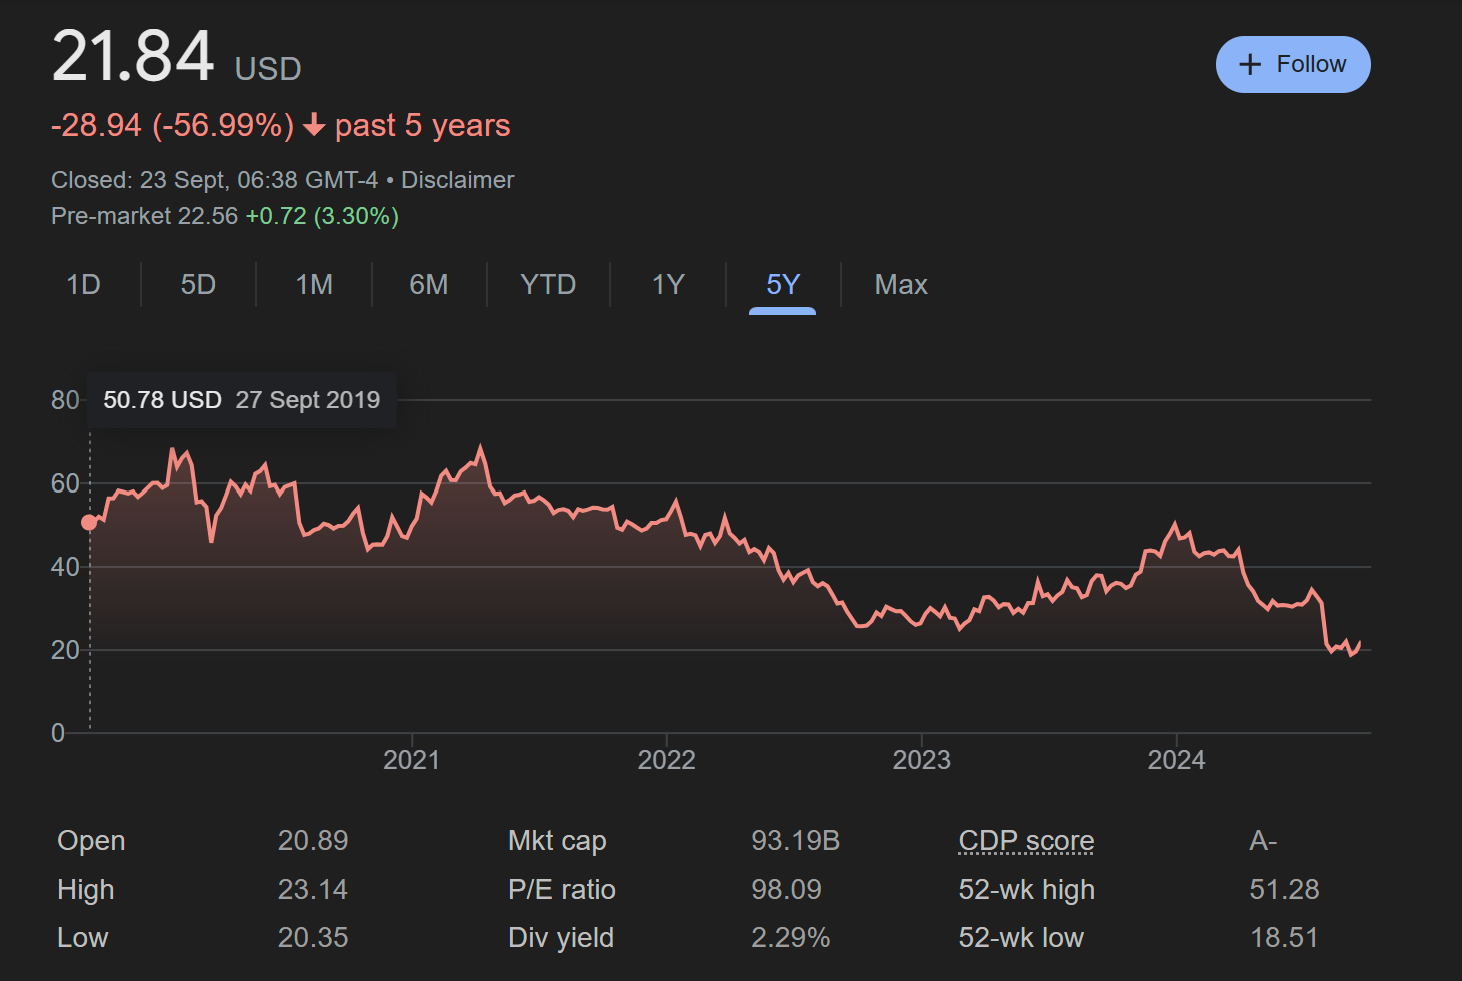Open the 1Y chart tab
This screenshot has height=981, width=1462.
(x=668, y=285)
